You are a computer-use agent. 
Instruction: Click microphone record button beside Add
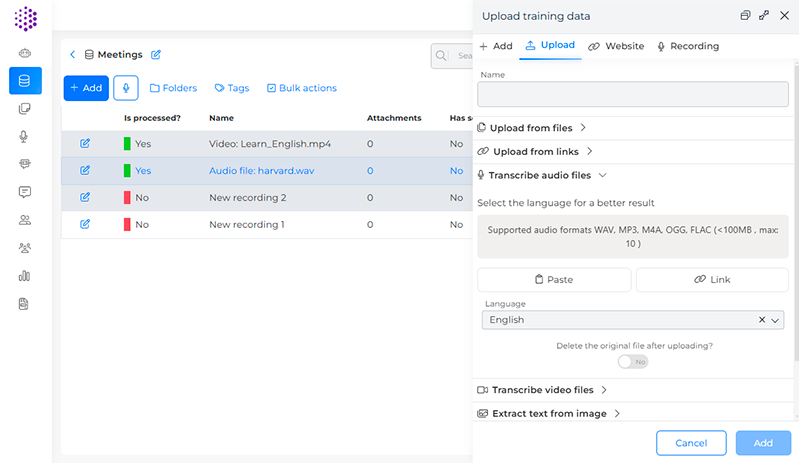tap(126, 88)
